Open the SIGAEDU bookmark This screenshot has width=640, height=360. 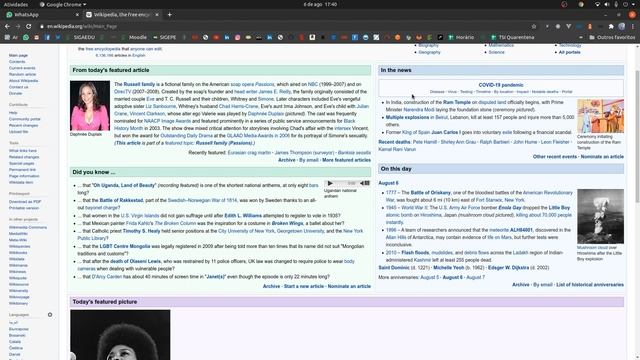click(x=80, y=37)
